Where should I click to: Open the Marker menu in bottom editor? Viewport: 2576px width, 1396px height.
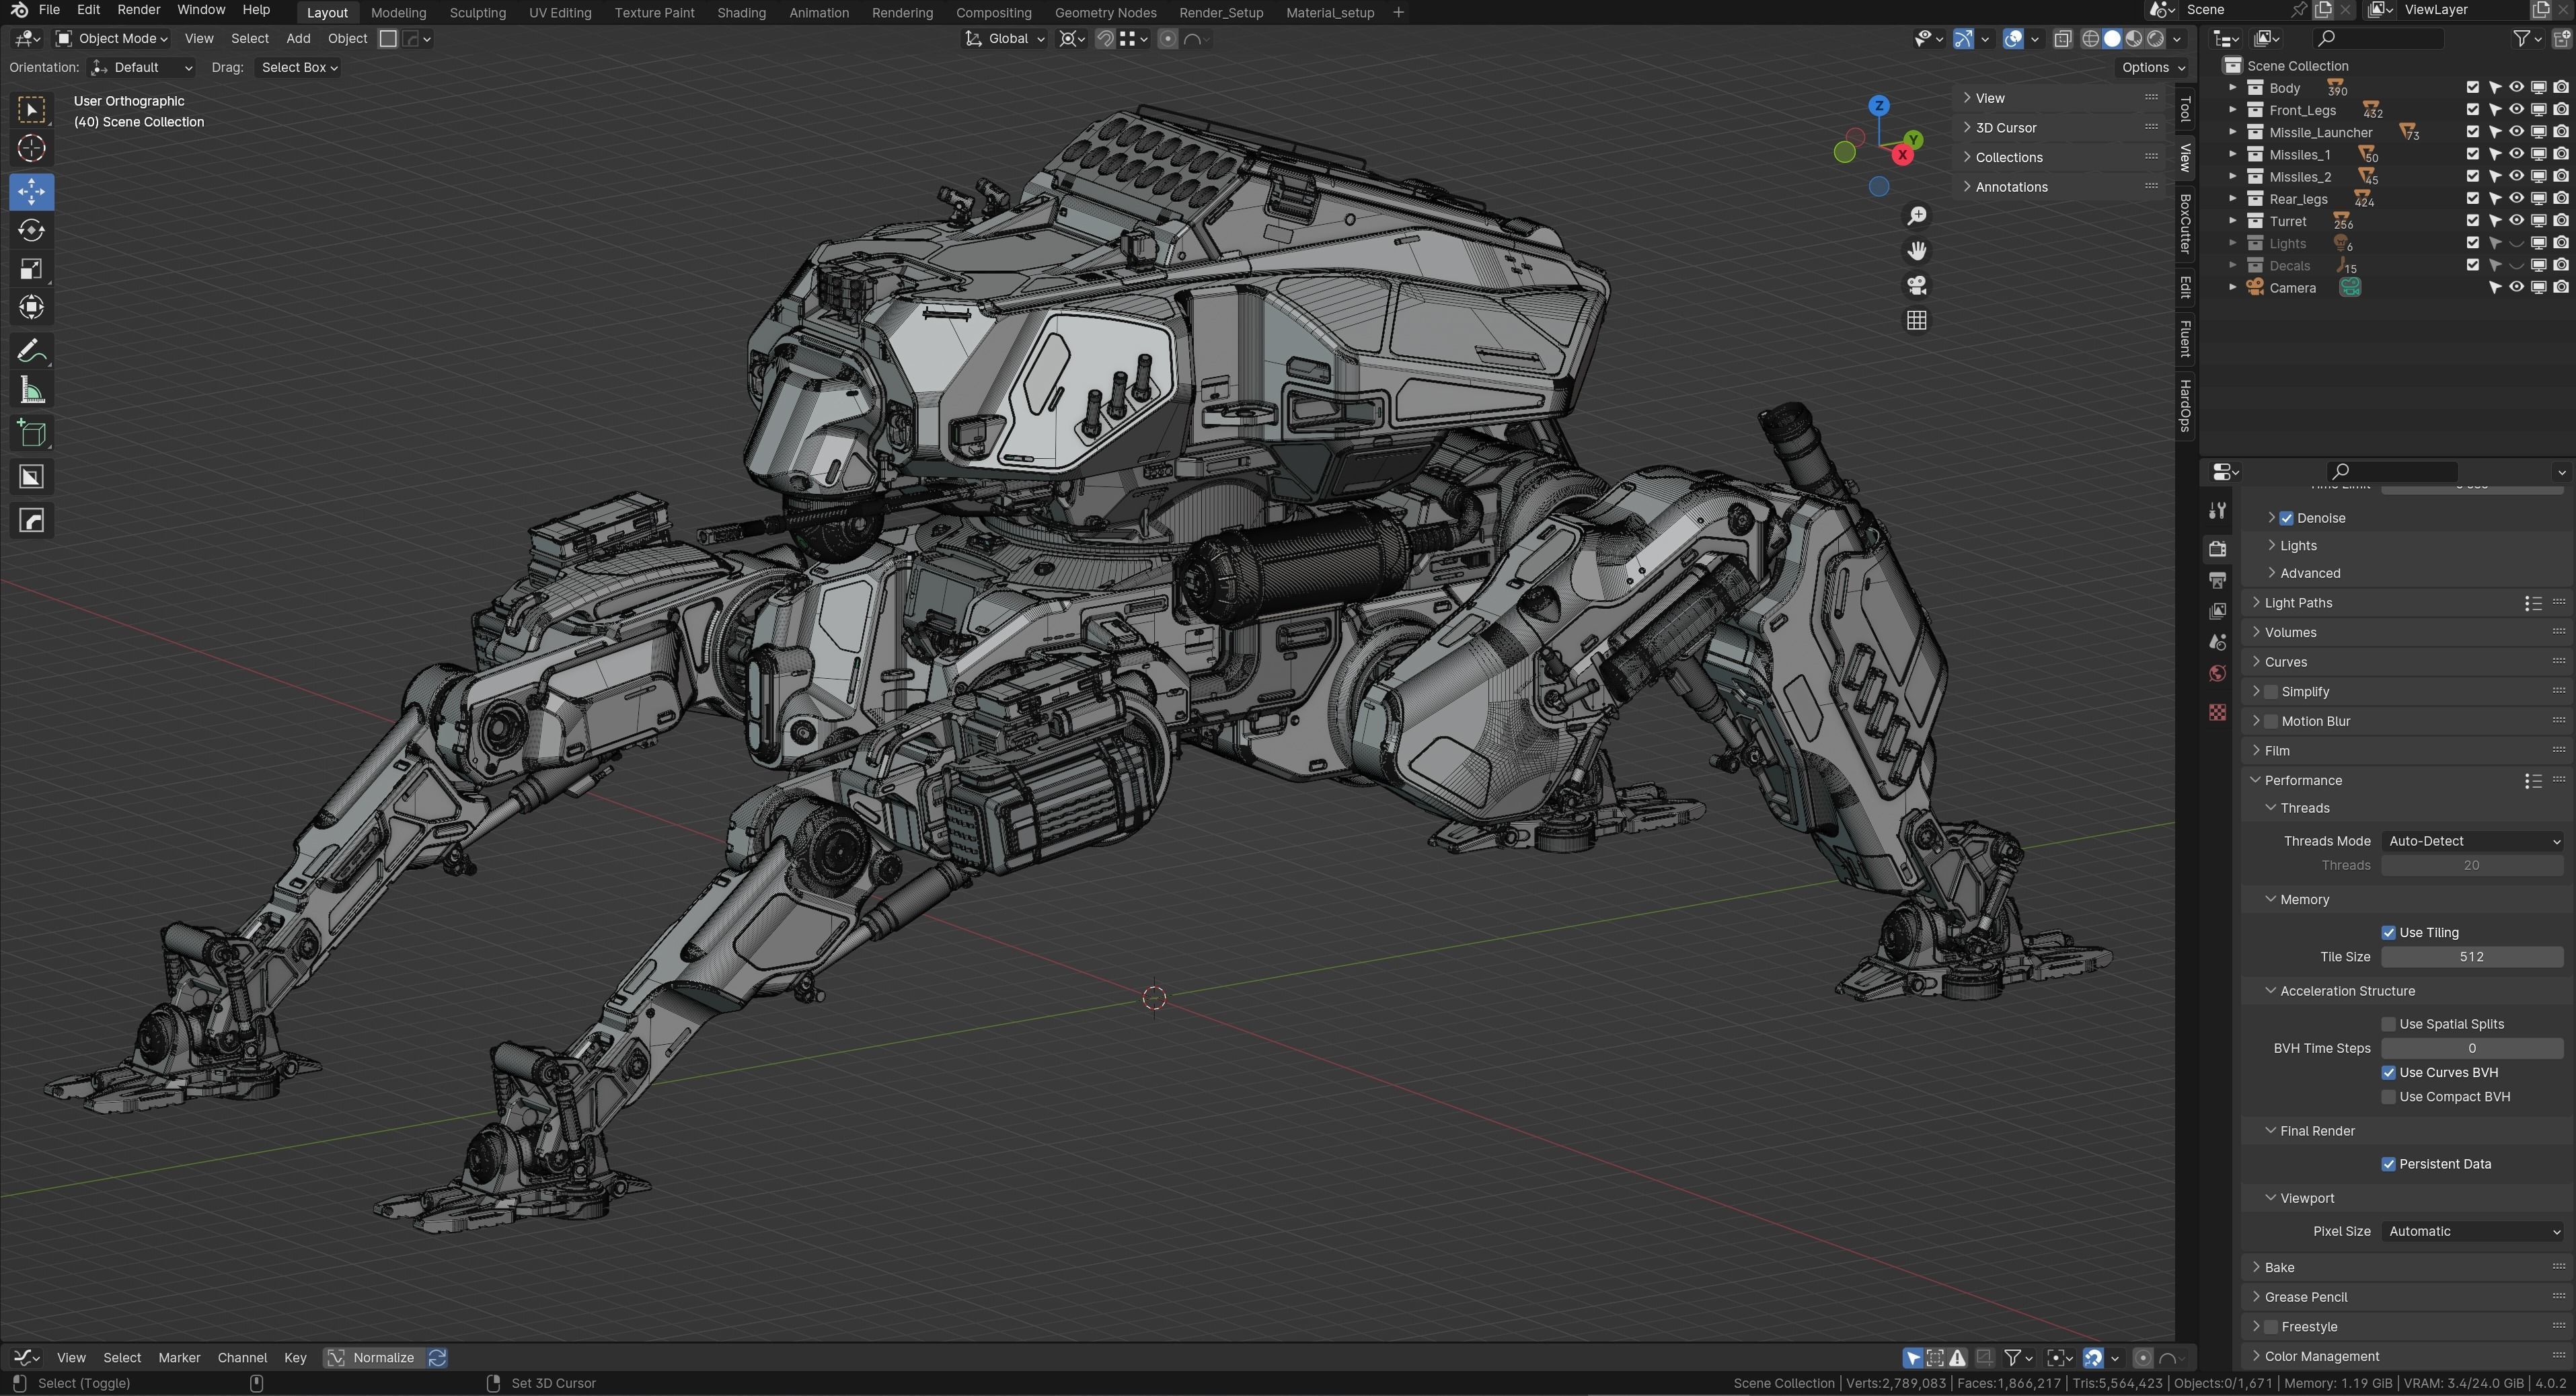[179, 1358]
